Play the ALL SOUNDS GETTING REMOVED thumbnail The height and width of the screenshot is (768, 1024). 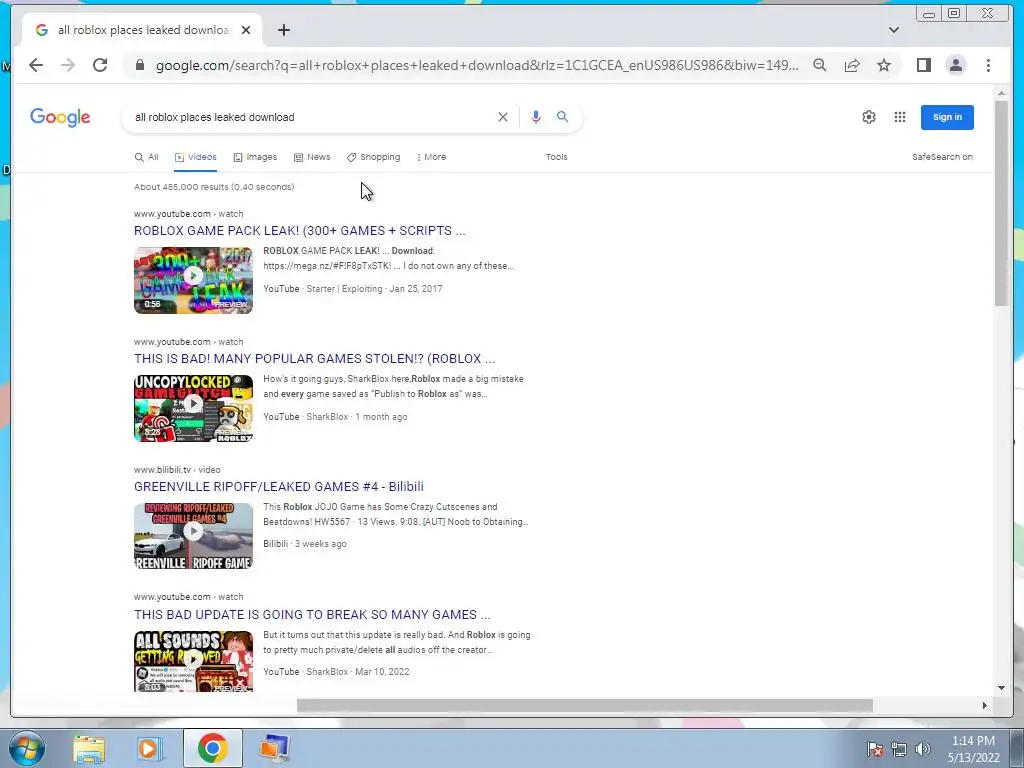tap(193, 661)
